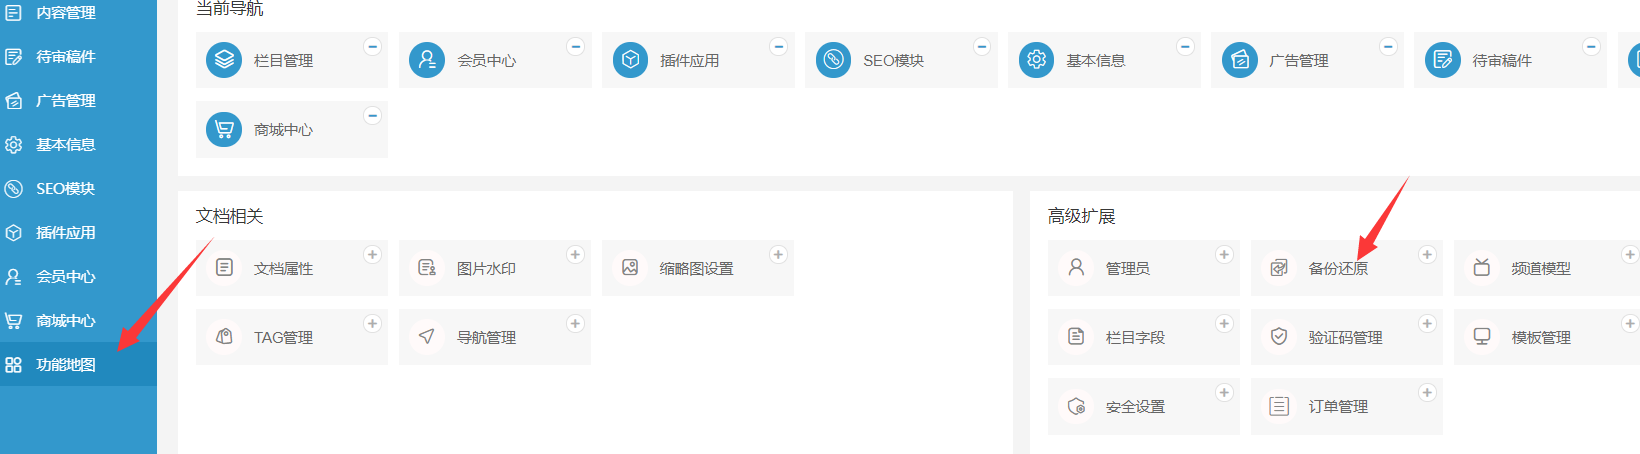This screenshot has width=1640, height=454.
Task: Add 文档属性 with its plus button
Action: (x=372, y=255)
